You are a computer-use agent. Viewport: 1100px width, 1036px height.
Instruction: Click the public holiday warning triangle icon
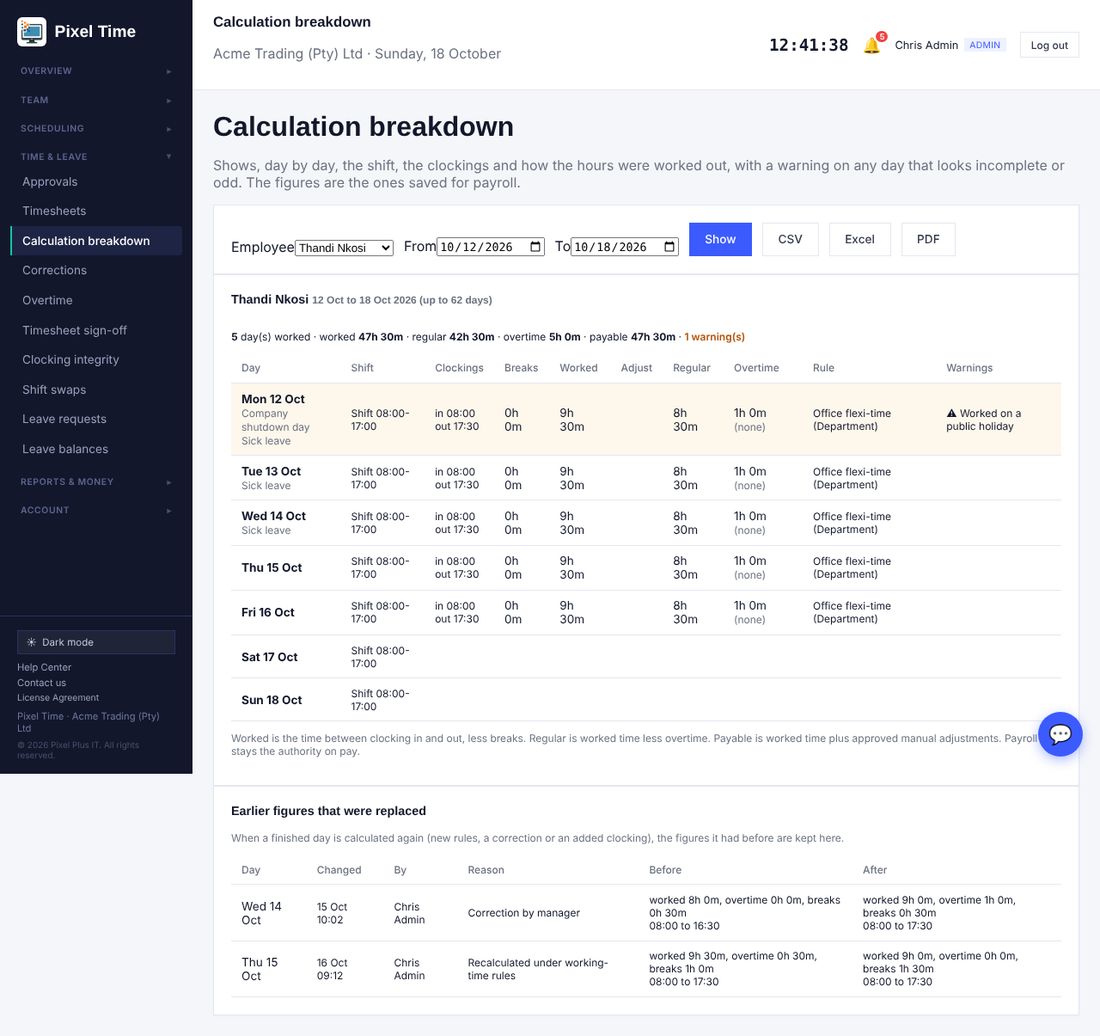pos(951,413)
